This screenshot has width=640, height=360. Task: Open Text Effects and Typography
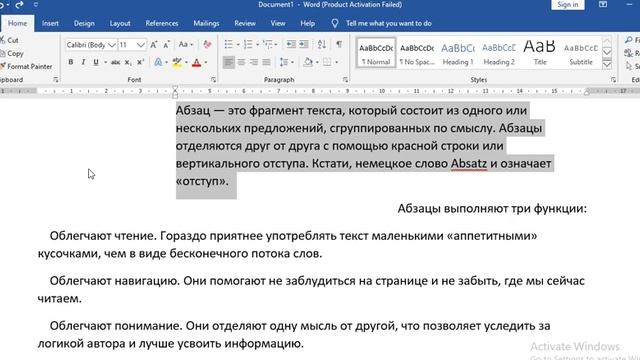click(158, 62)
